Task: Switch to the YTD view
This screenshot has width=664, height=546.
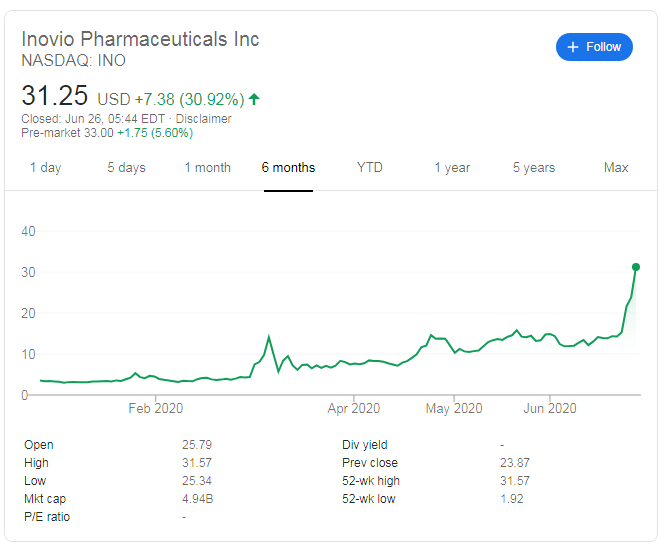Action: pyautogui.click(x=370, y=167)
